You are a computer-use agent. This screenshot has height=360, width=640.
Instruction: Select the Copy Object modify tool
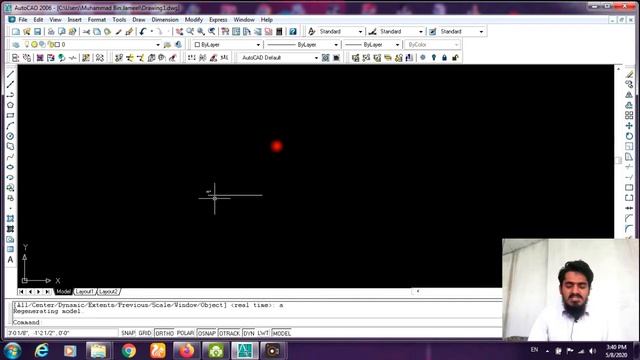[x=629, y=84]
